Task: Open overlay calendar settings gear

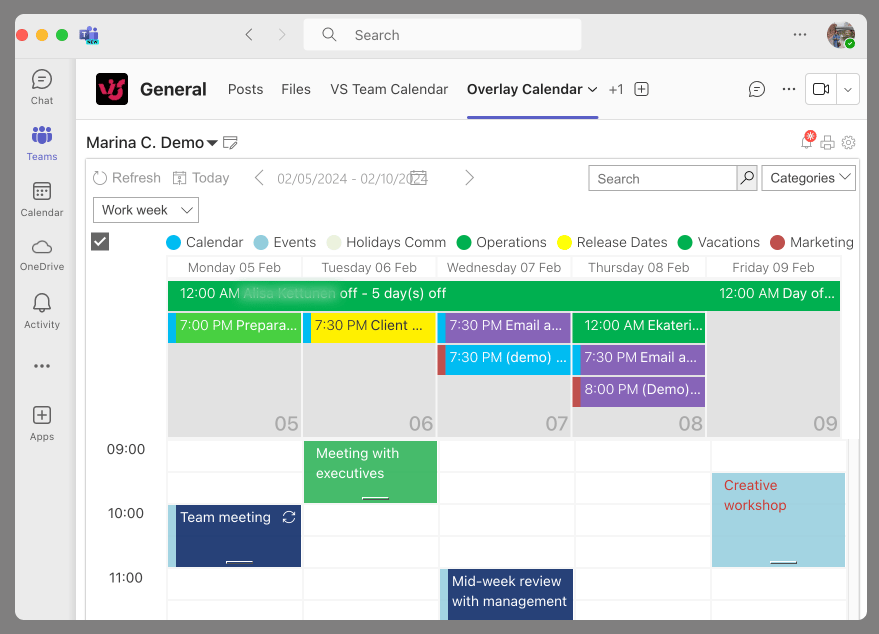Action: coord(849,142)
